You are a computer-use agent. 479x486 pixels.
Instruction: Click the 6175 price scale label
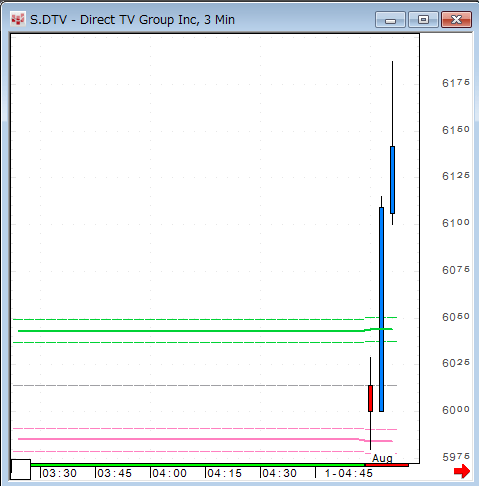(x=456, y=83)
